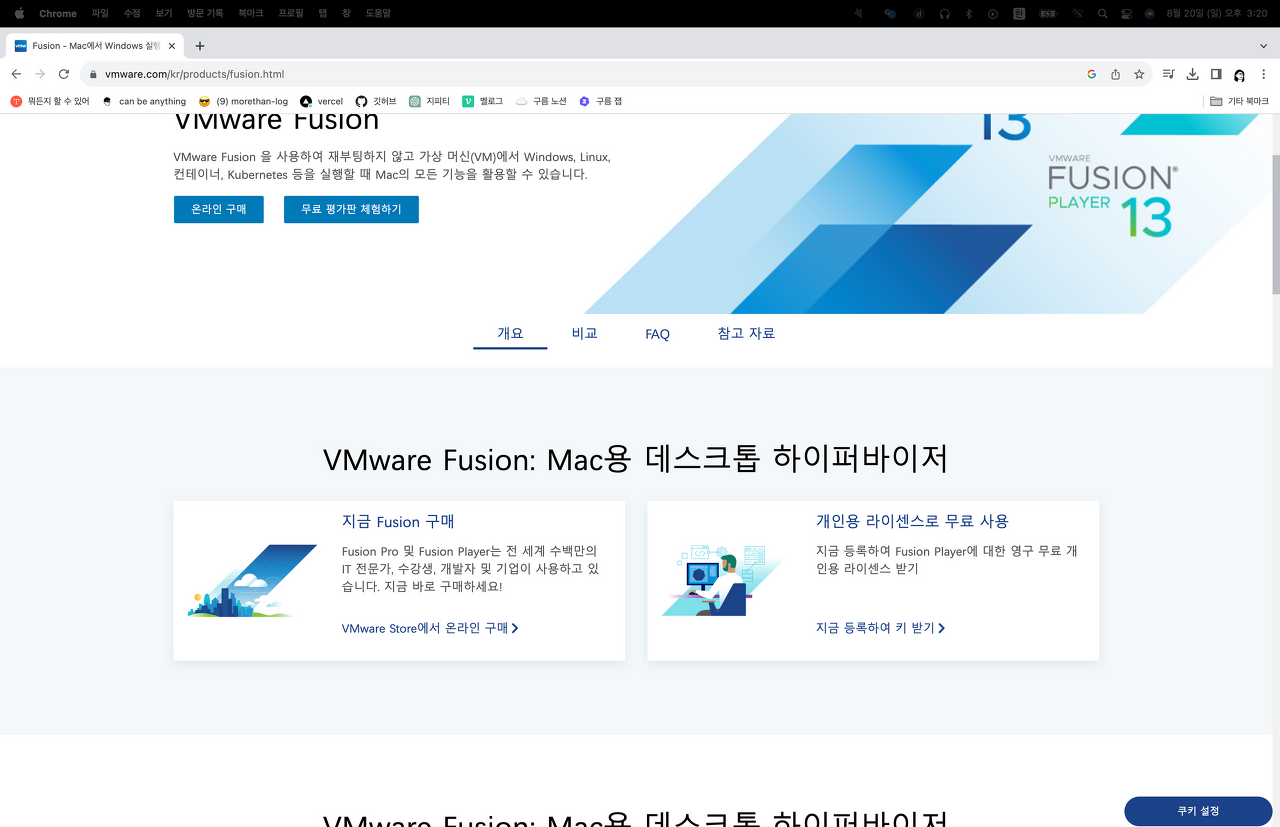
Task: Click the 지금 Fusion 구매 heading link
Action: (x=398, y=521)
